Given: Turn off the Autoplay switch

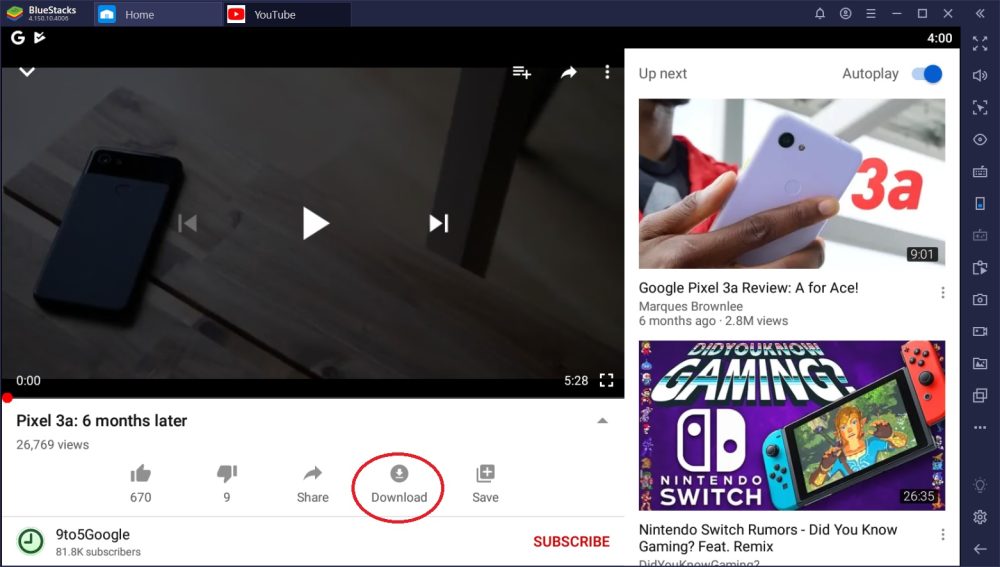Looking at the screenshot, I should point(927,74).
